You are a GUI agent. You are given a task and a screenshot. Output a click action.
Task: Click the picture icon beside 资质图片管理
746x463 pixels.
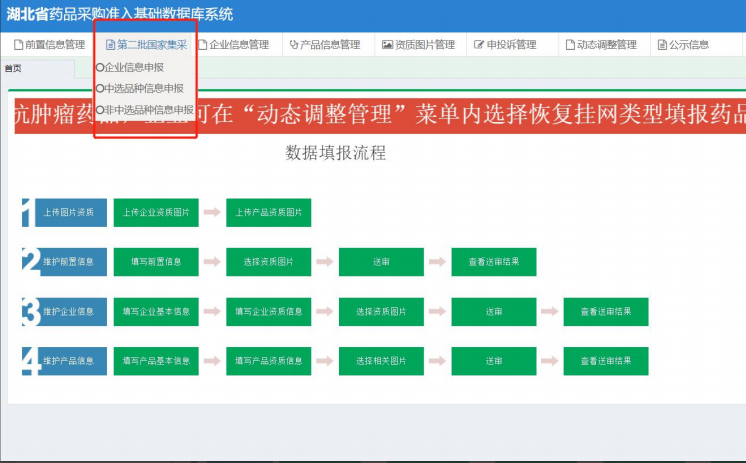[387, 45]
